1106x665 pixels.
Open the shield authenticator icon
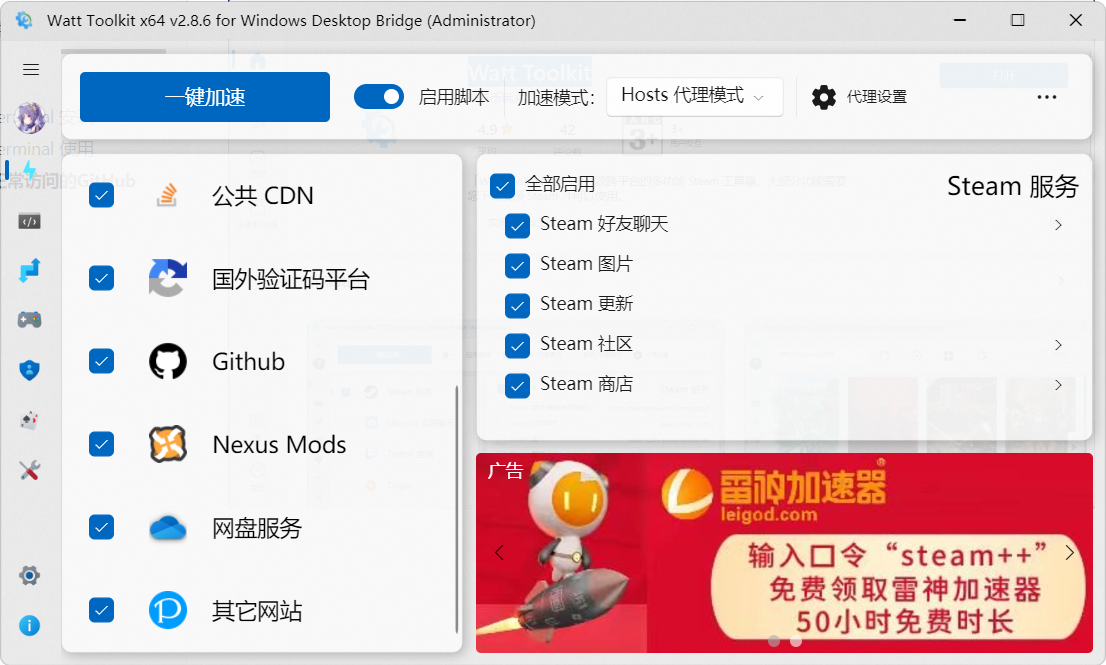29,370
